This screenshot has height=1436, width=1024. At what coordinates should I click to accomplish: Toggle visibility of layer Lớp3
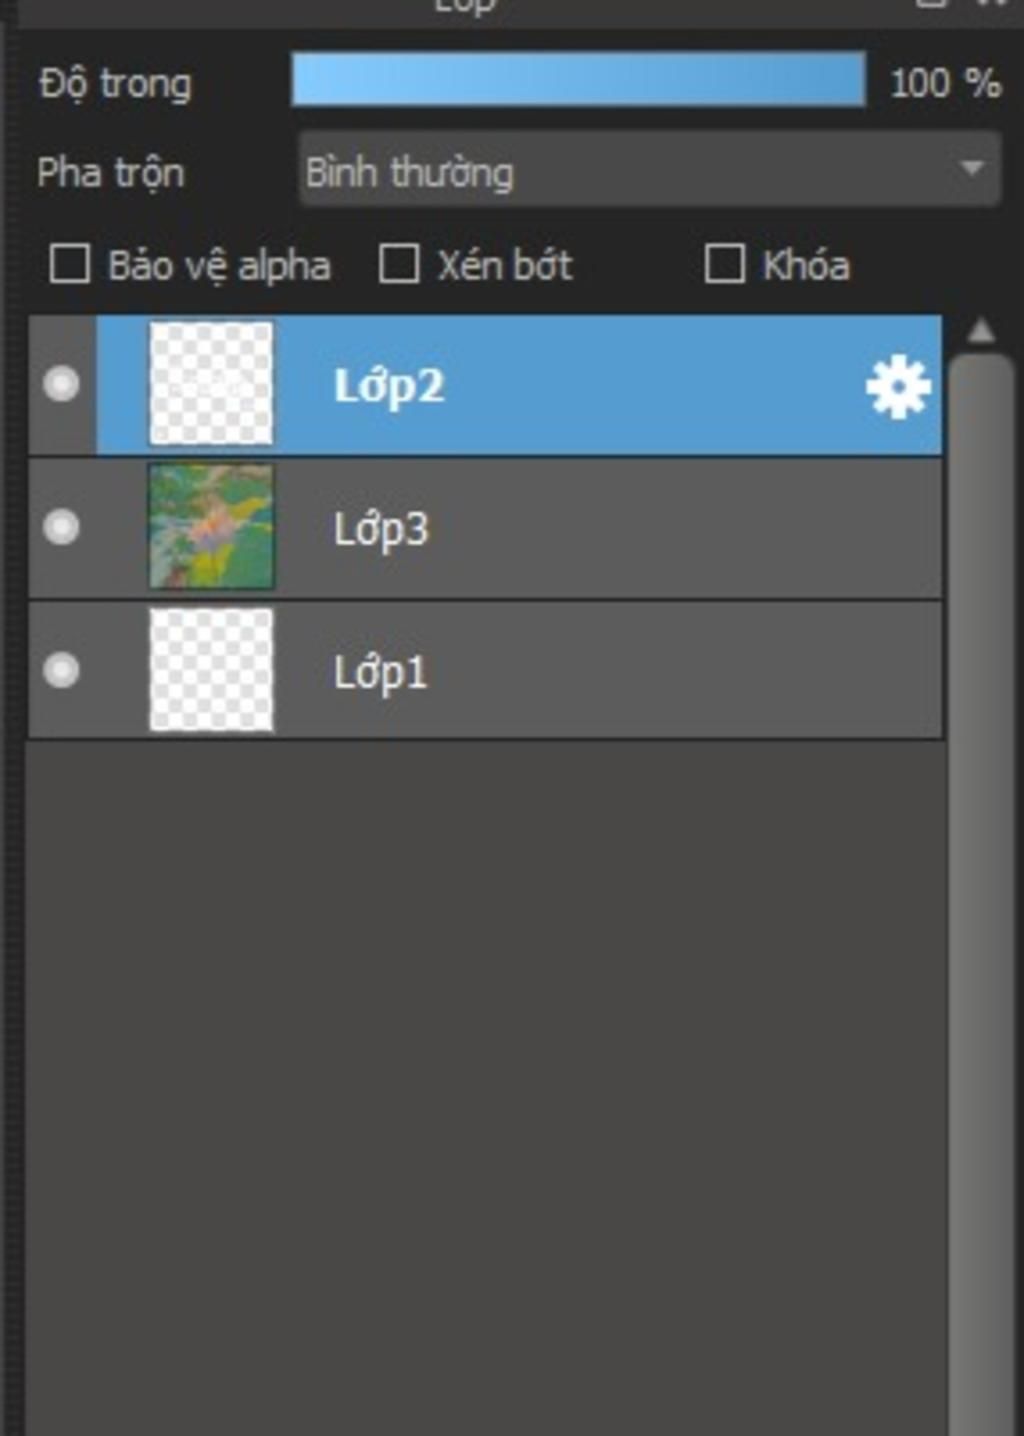coord(61,527)
